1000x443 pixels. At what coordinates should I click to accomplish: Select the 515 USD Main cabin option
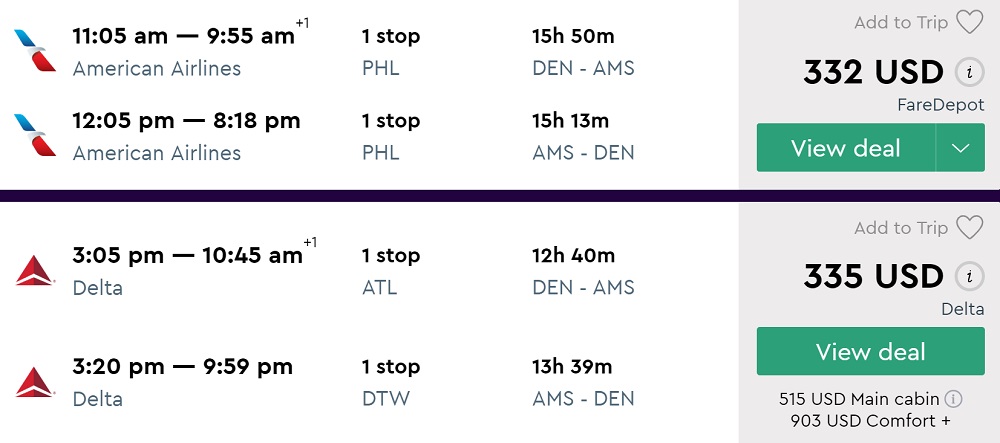pos(861,399)
